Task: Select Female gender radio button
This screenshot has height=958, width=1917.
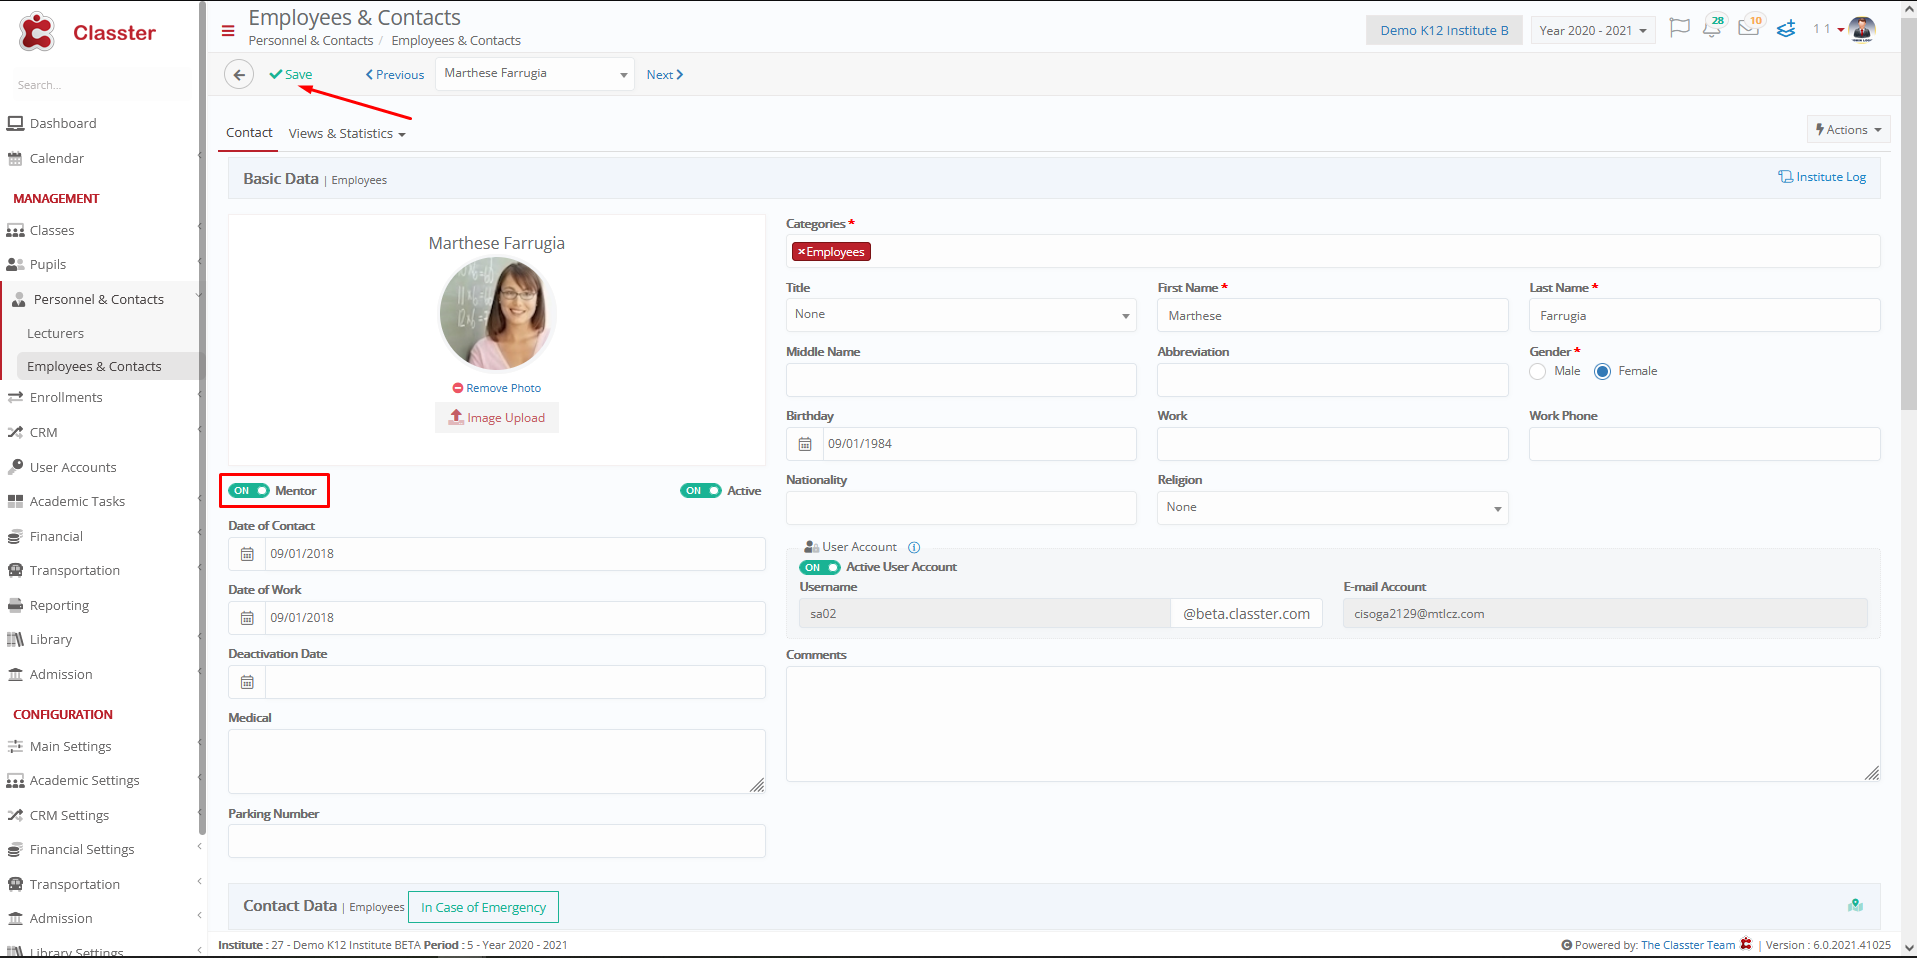Action: [1602, 371]
